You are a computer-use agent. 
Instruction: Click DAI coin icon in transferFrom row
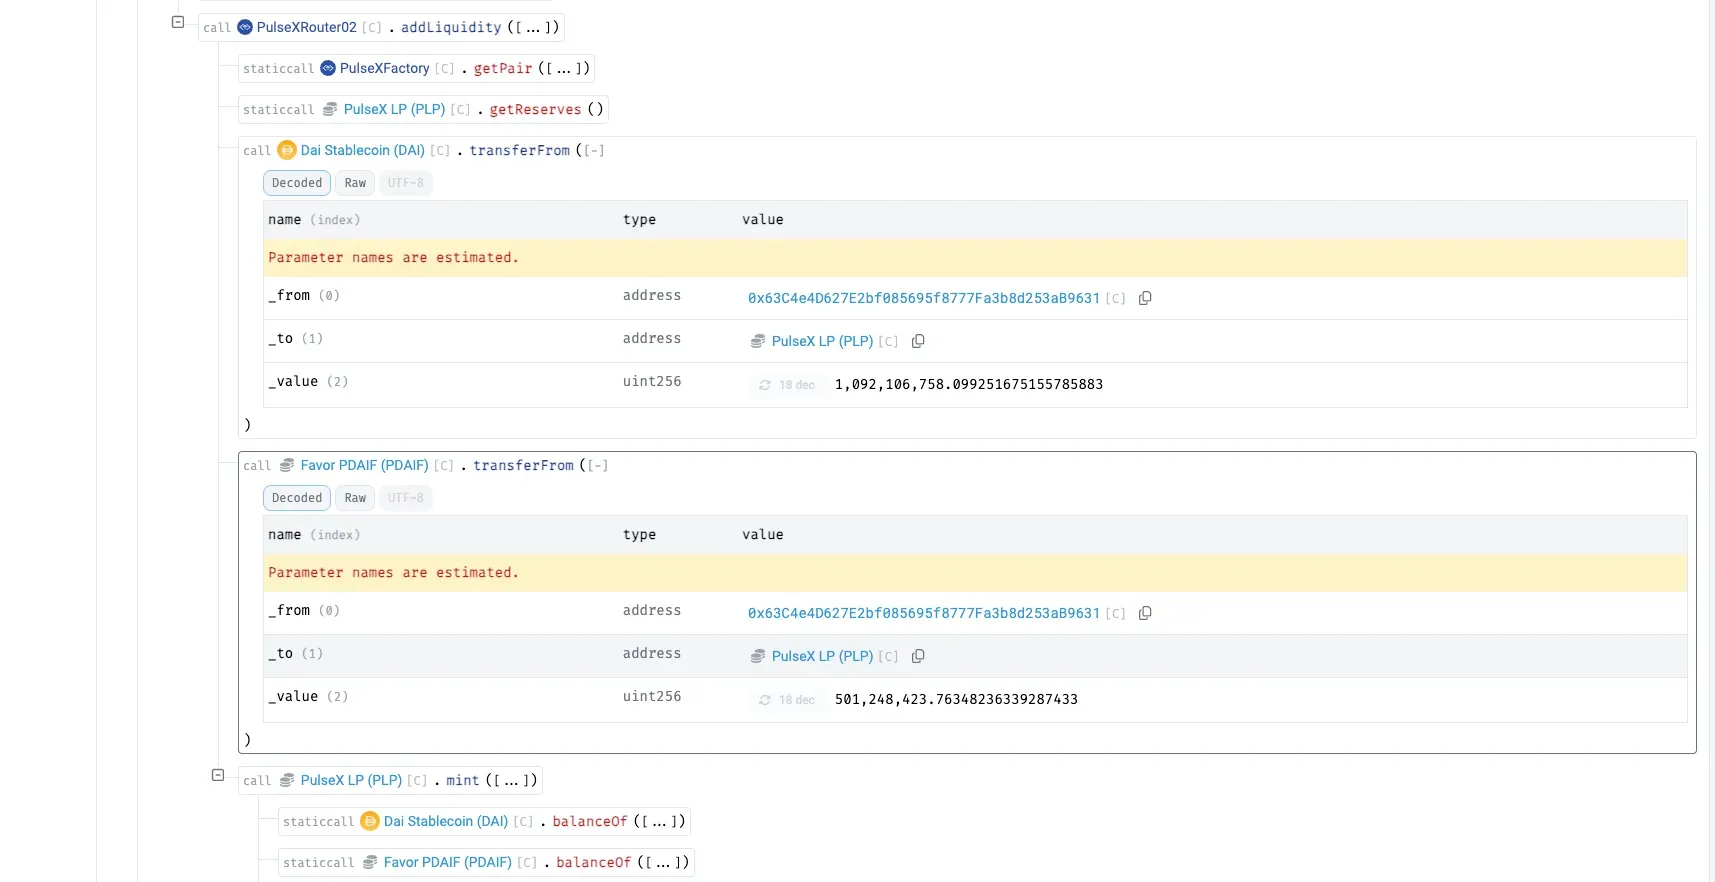[x=287, y=151]
